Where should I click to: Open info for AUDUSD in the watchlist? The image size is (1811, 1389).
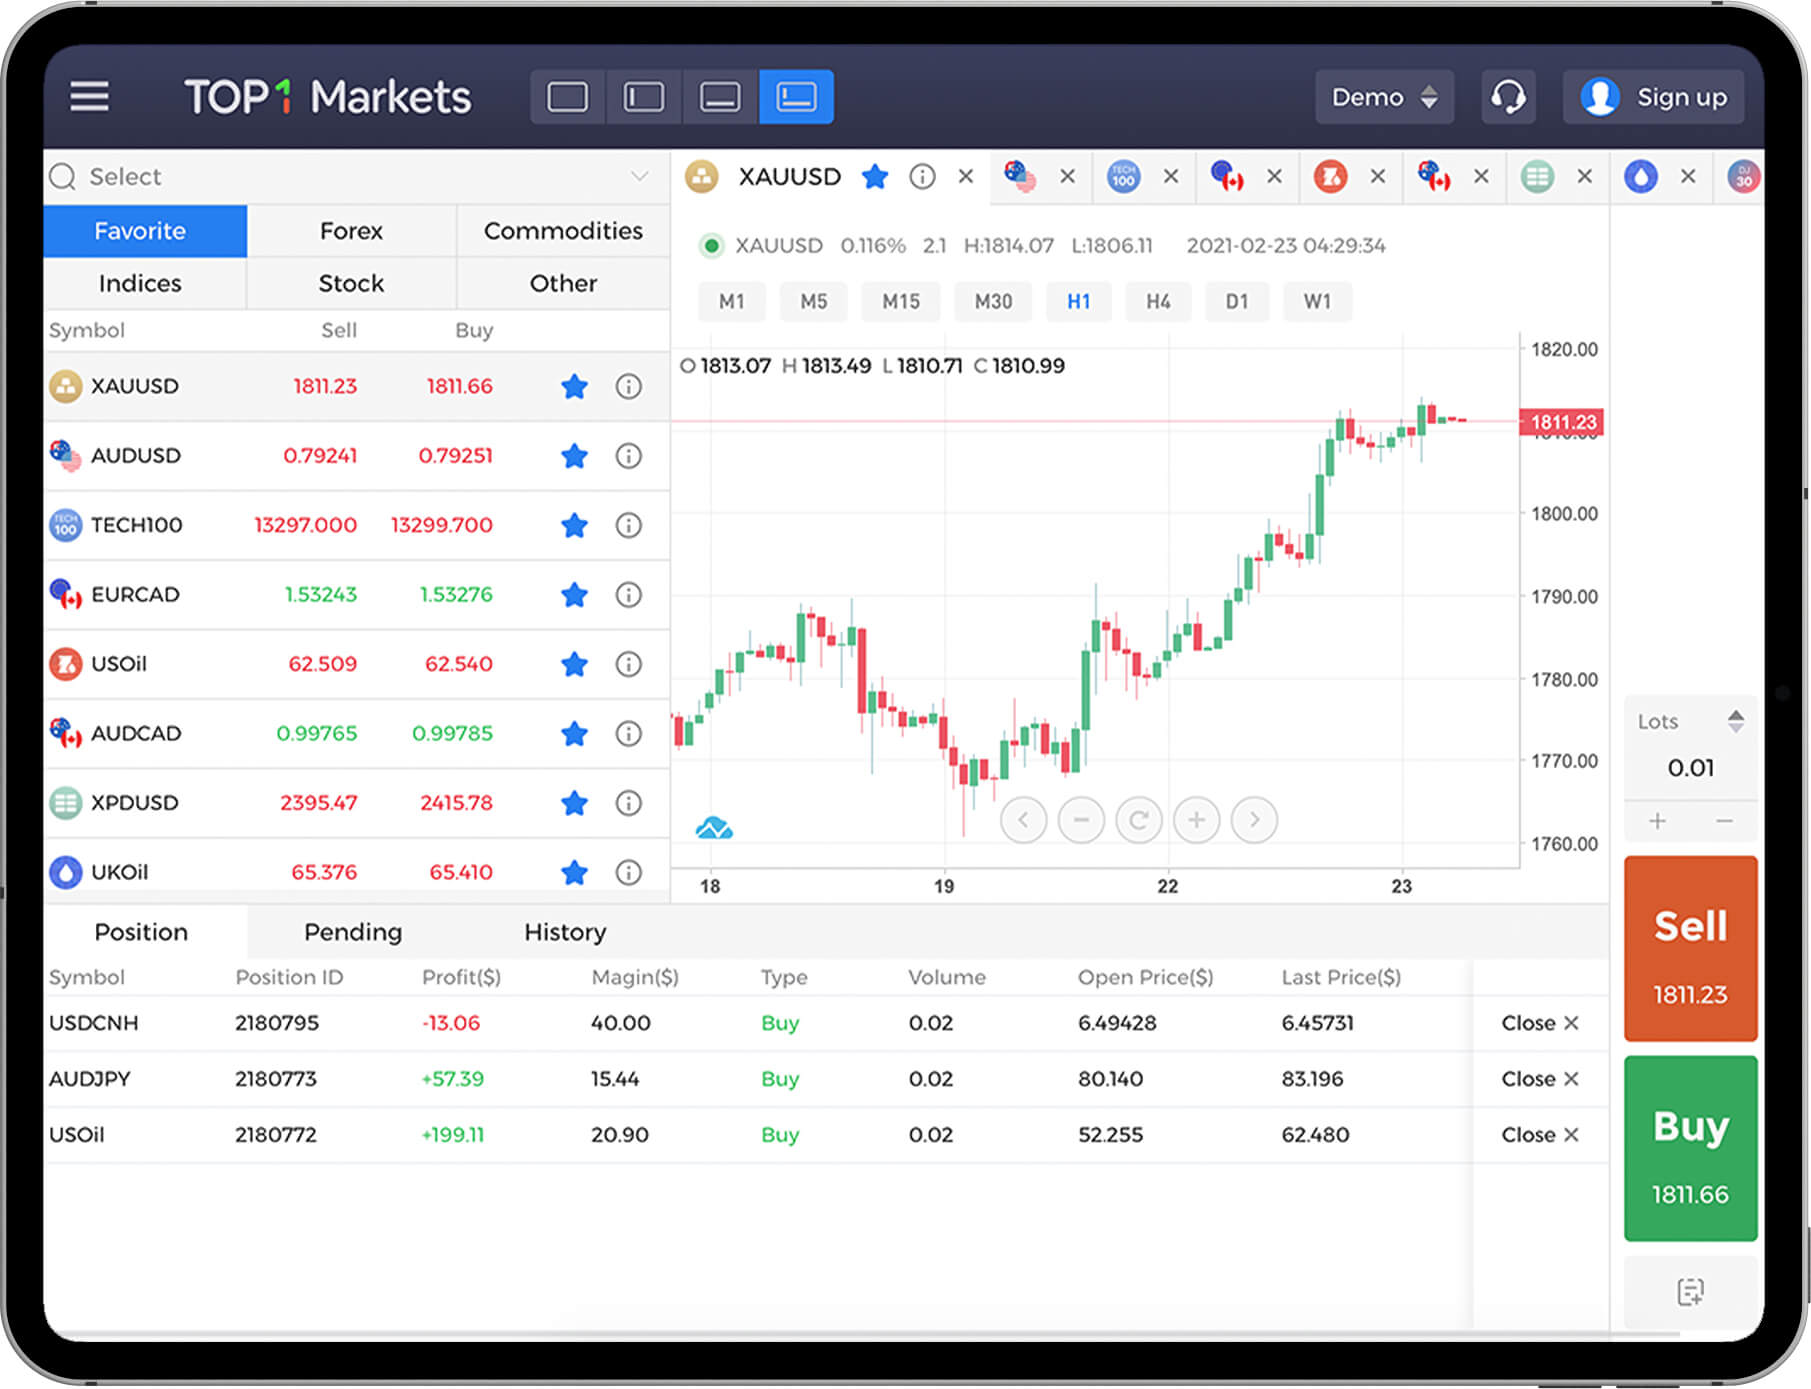click(x=628, y=456)
